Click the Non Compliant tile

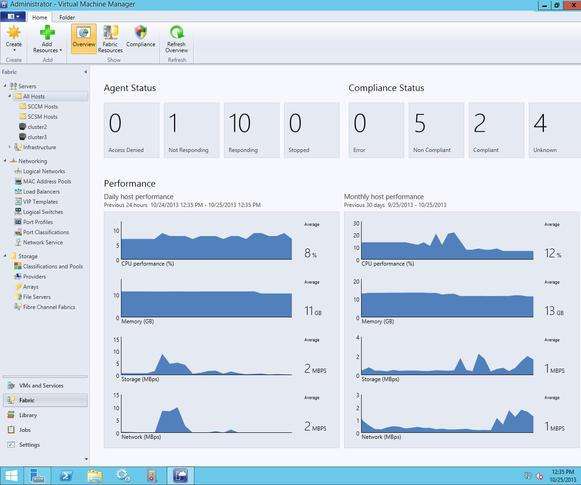point(436,130)
